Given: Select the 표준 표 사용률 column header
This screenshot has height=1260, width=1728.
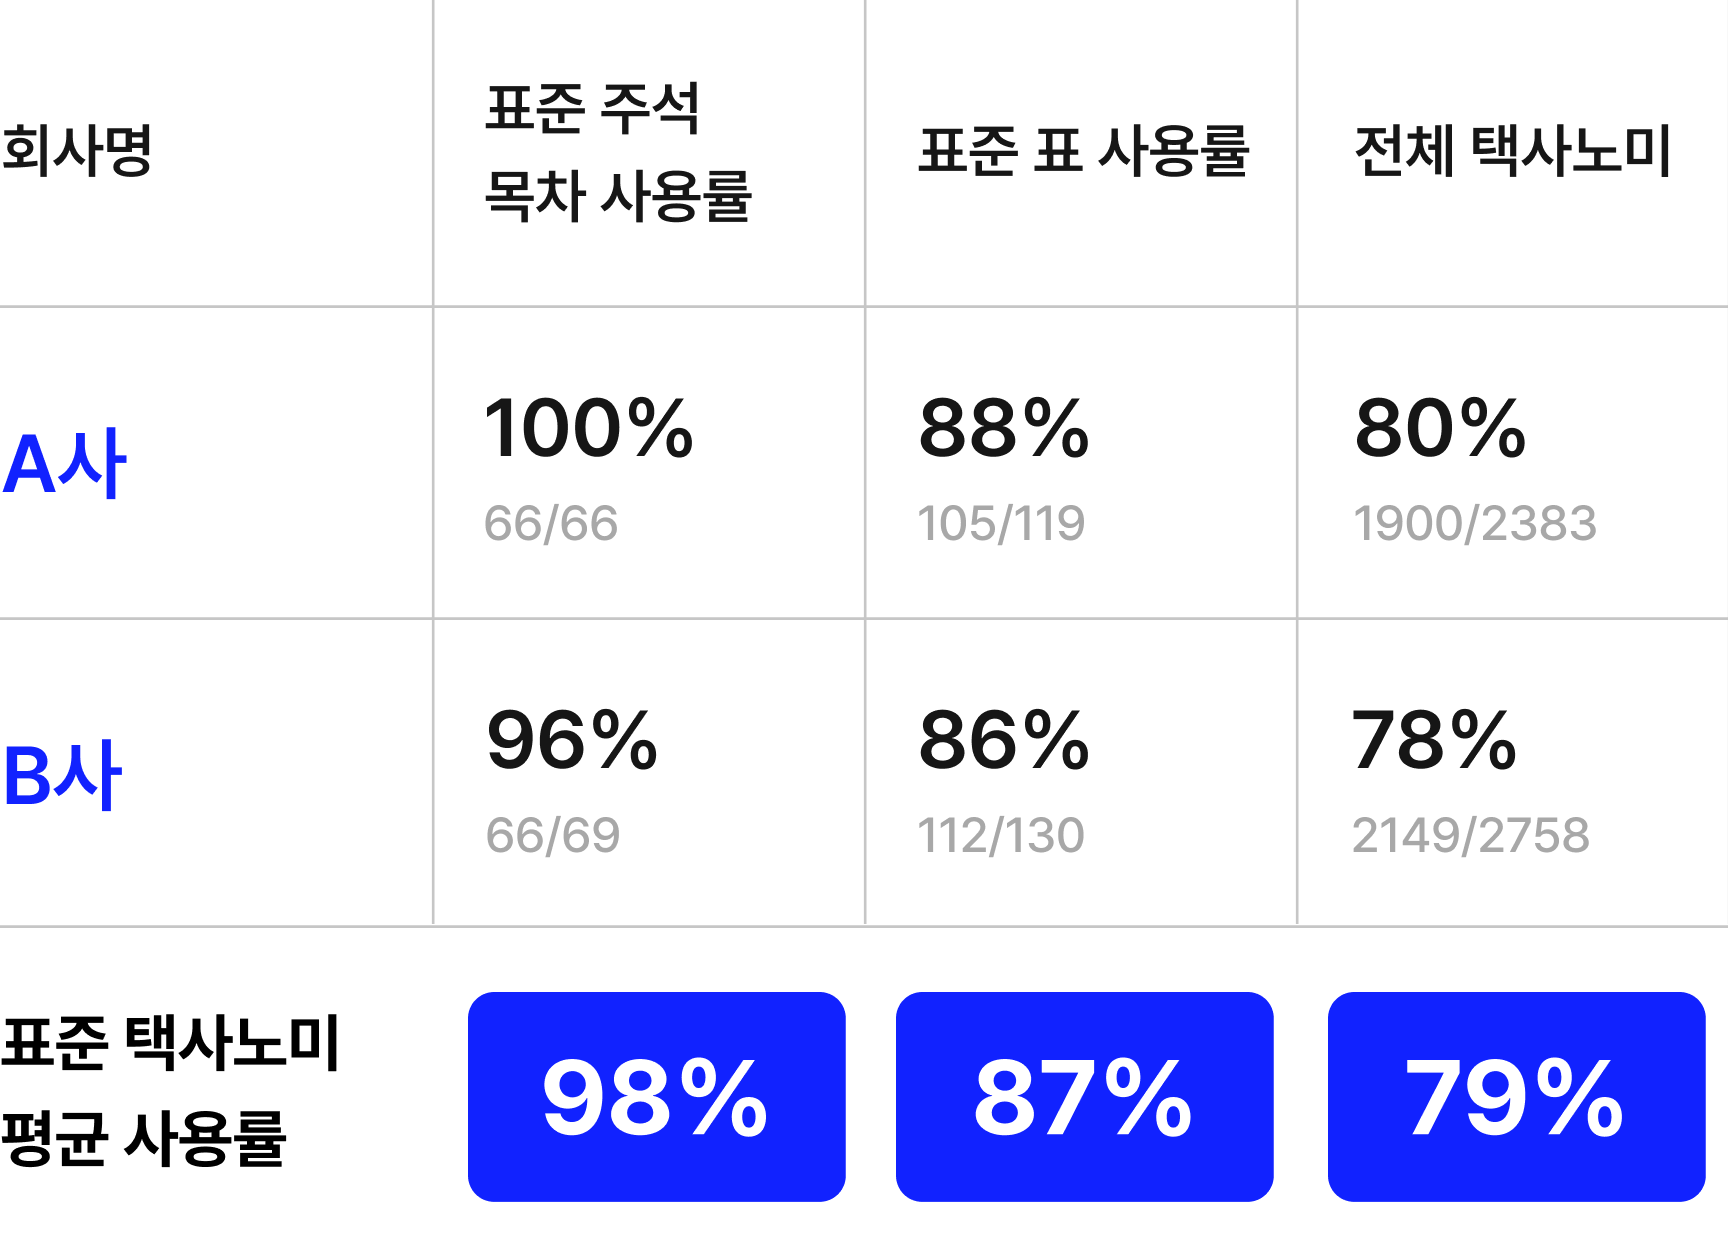Looking at the screenshot, I should pos(1084,151).
